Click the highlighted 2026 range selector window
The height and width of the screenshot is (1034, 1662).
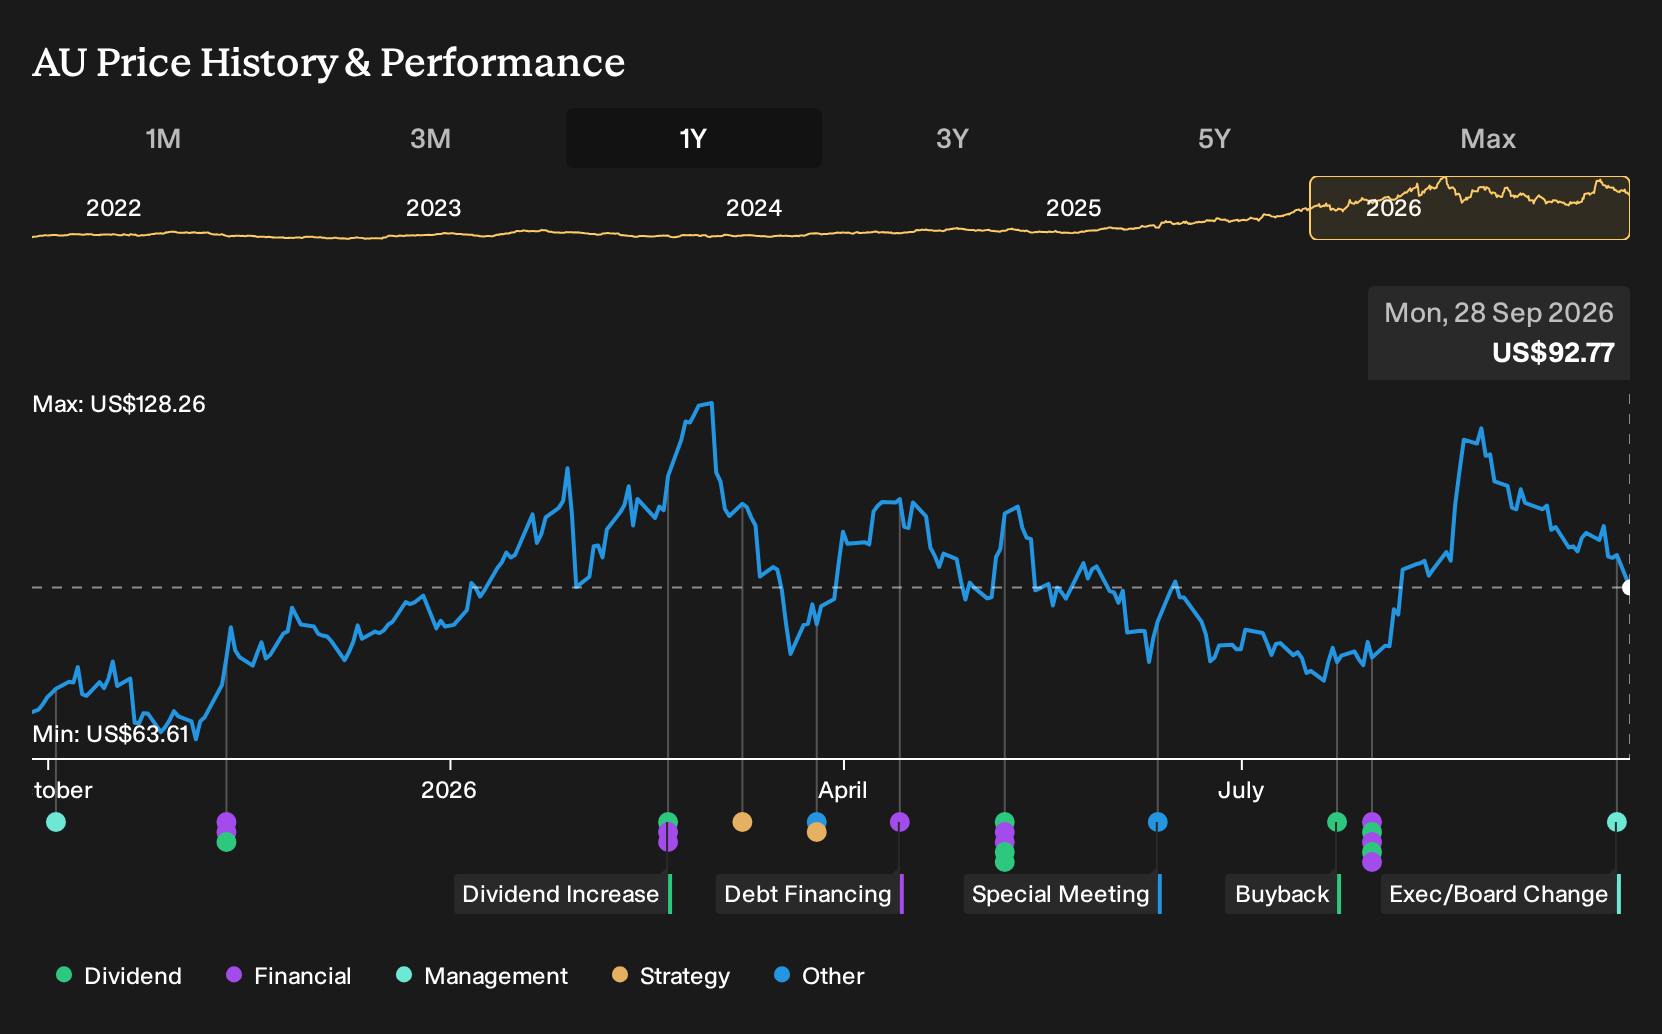click(x=1469, y=208)
